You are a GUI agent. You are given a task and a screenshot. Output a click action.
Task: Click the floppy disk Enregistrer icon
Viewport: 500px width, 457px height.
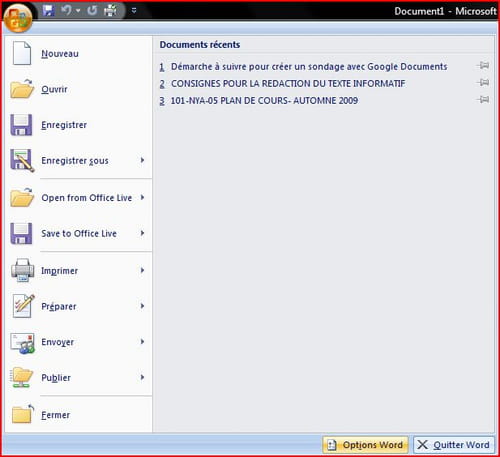click(21, 125)
